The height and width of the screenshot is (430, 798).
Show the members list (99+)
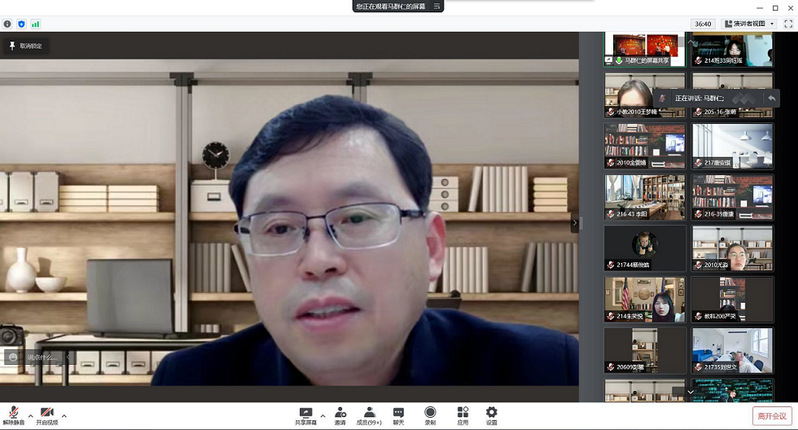tap(369, 415)
